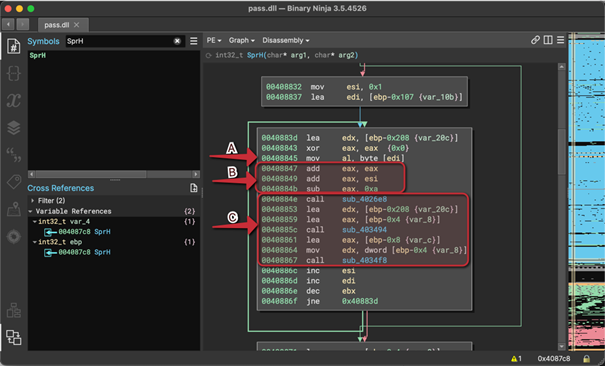Collapse the int32_t var_4 entry
This screenshot has width=605, height=366.
pos(35,222)
